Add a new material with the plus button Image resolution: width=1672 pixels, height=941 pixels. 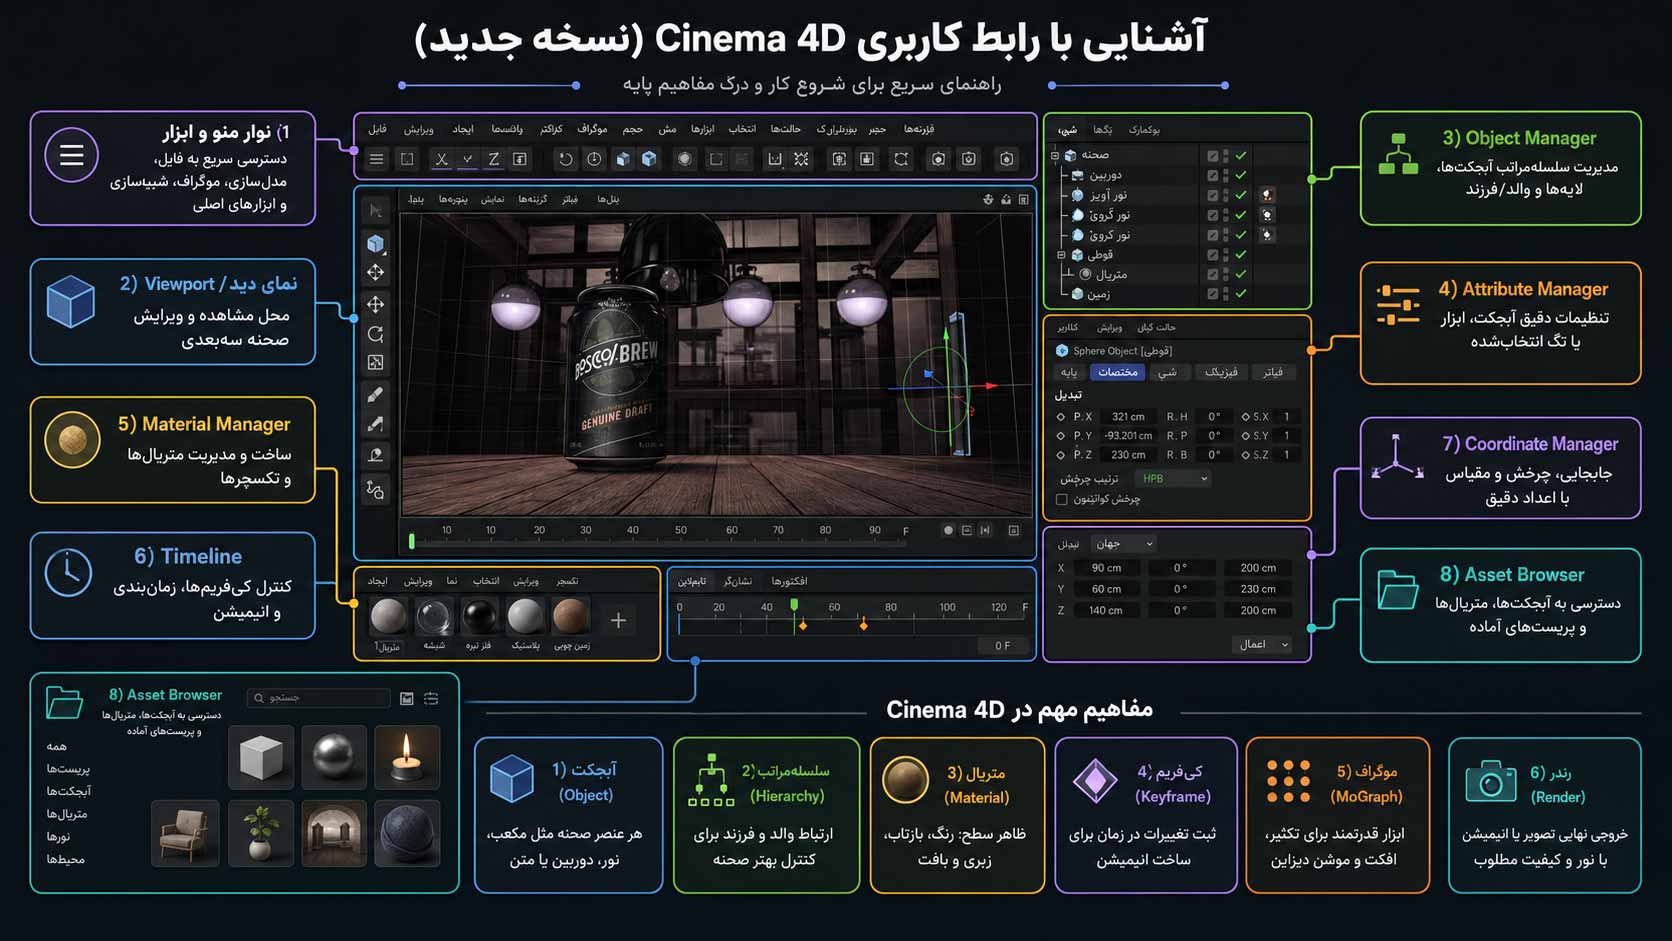[618, 620]
